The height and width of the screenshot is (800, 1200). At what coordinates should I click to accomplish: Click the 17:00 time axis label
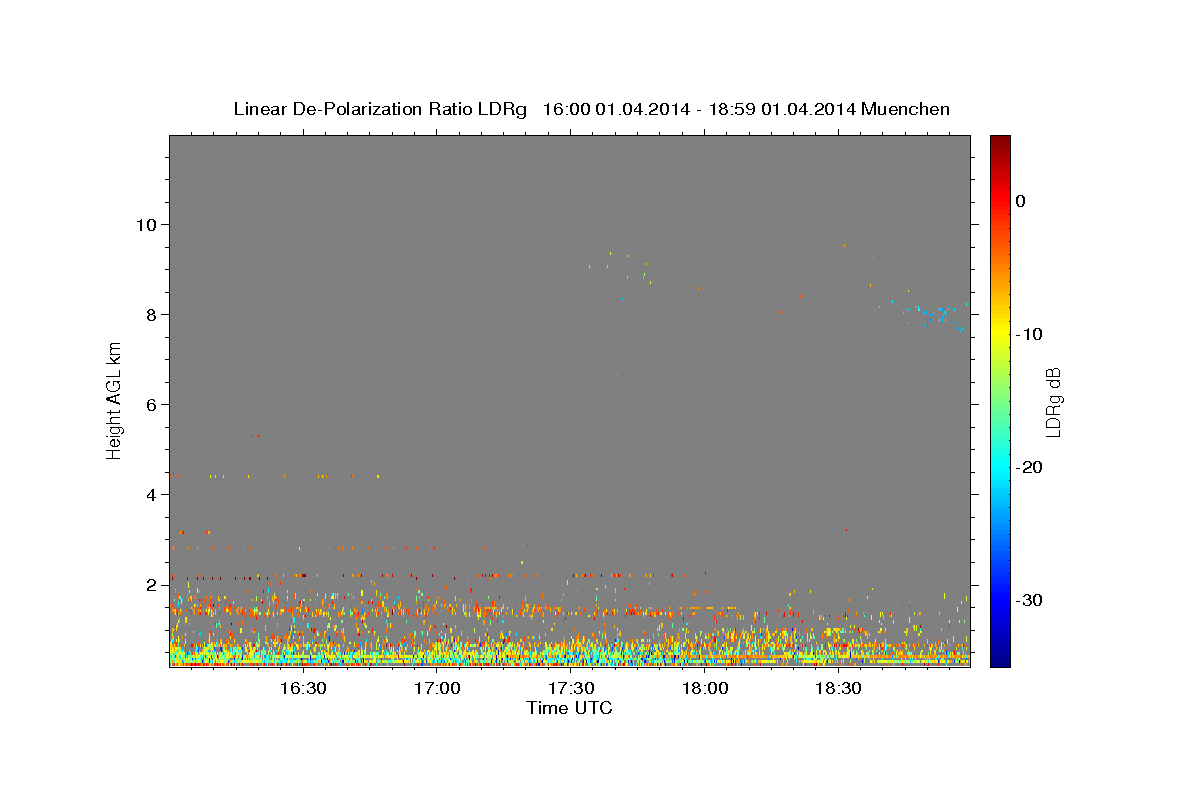[437, 689]
